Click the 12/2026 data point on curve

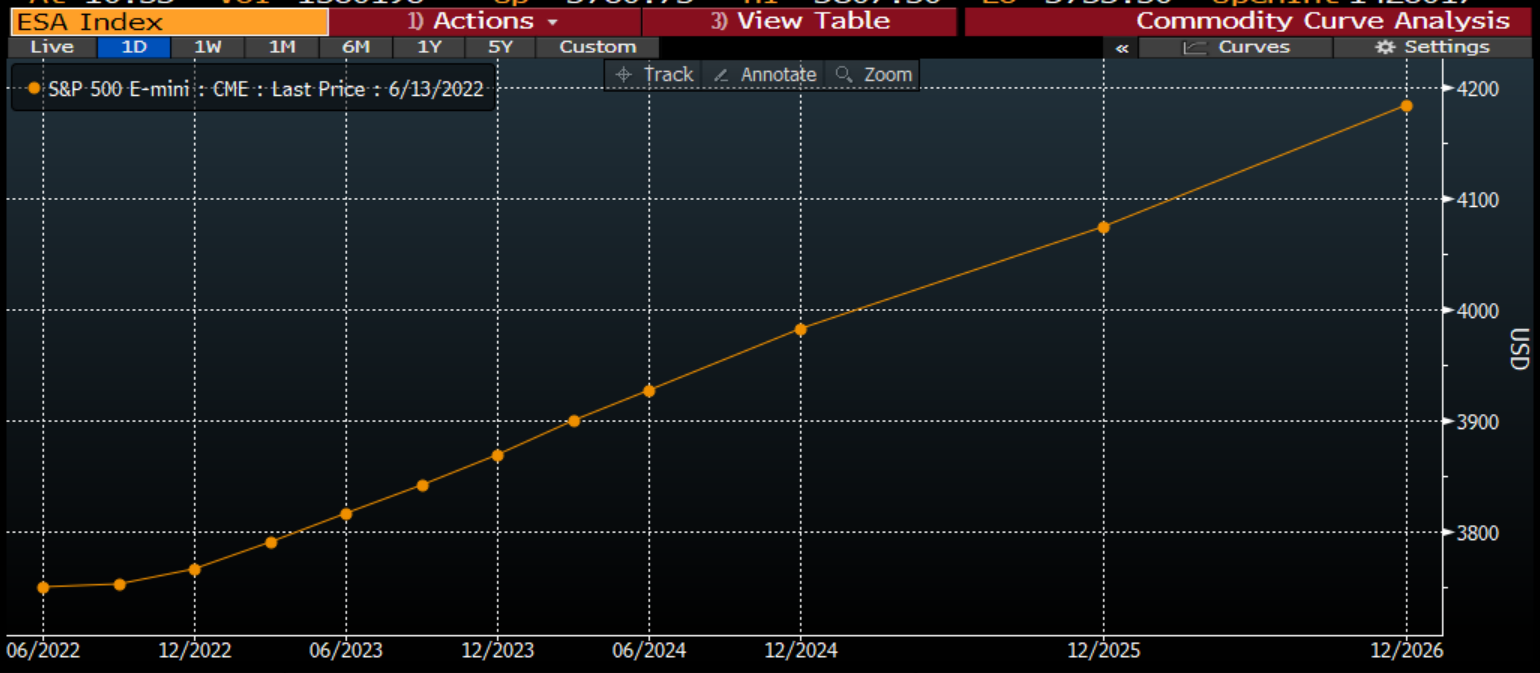pos(1406,106)
